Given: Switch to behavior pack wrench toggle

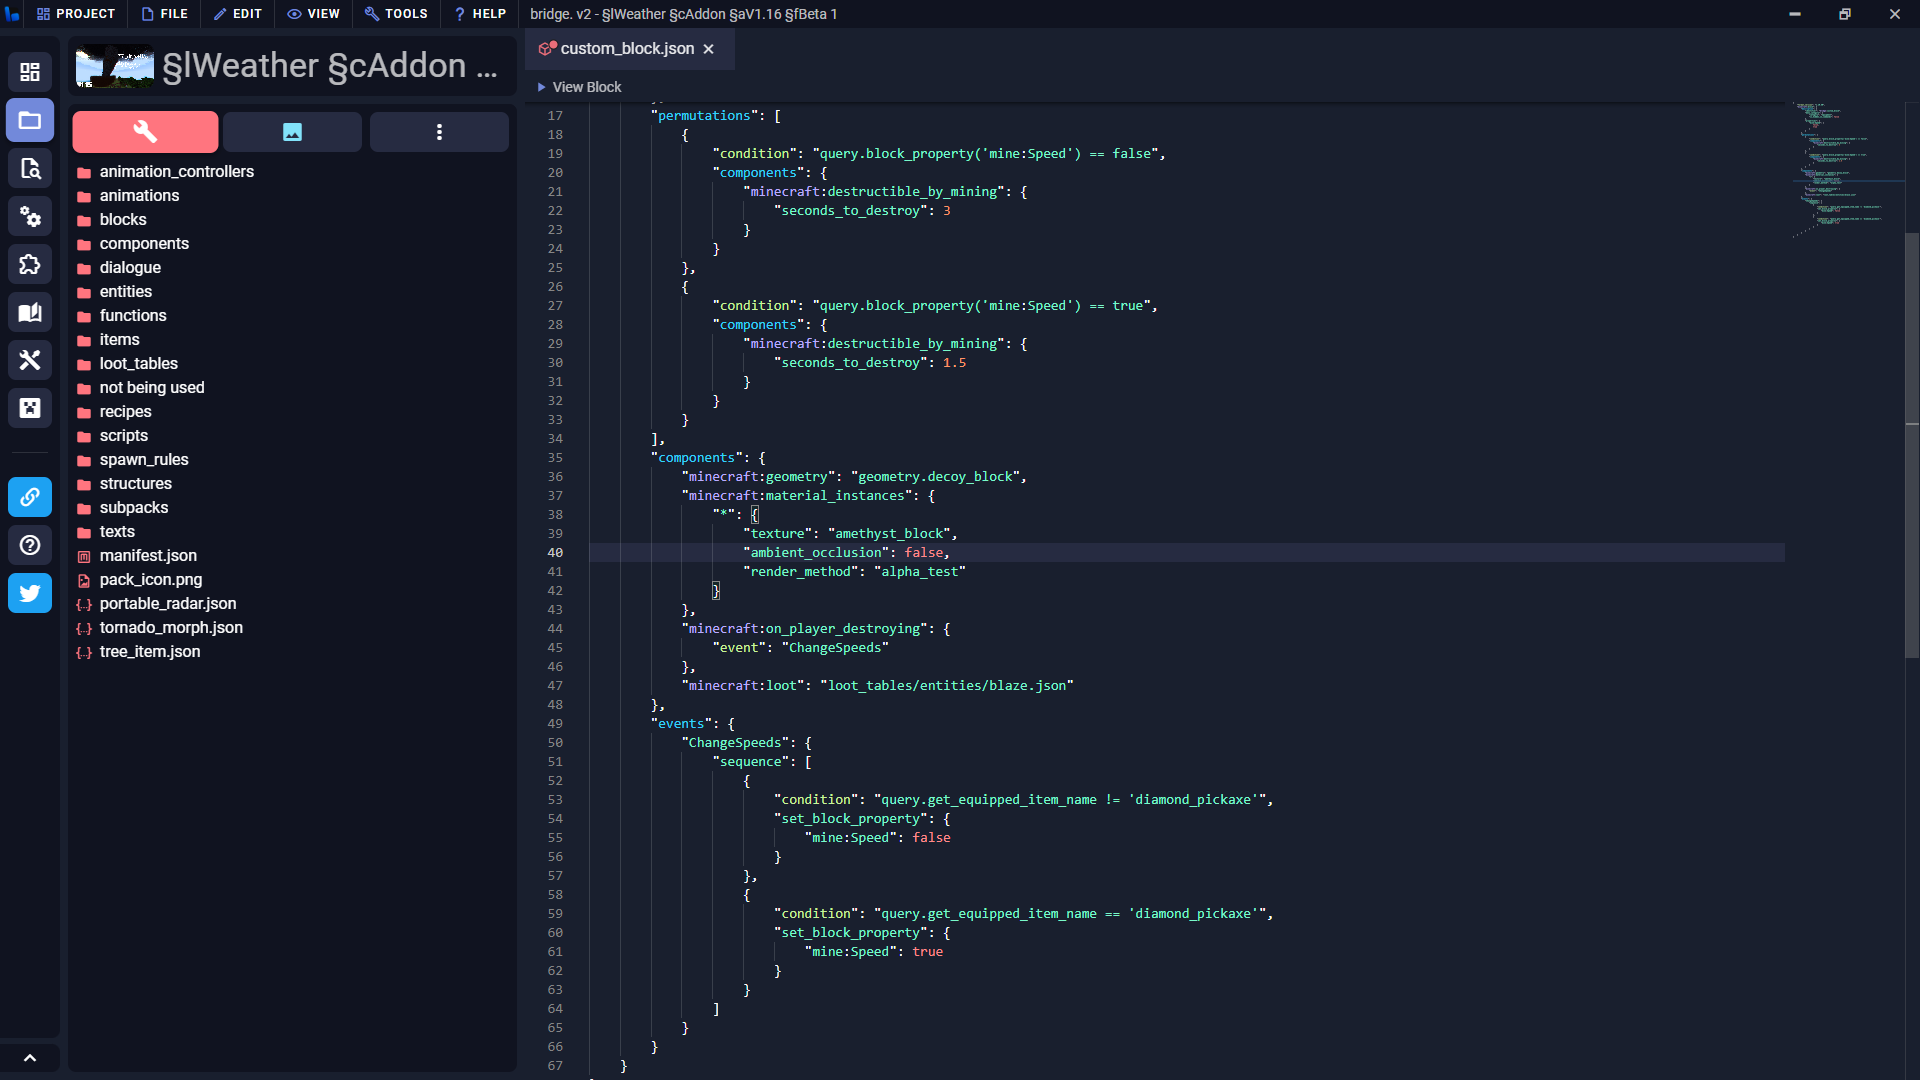Looking at the screenshot, I should coord(145,132).
